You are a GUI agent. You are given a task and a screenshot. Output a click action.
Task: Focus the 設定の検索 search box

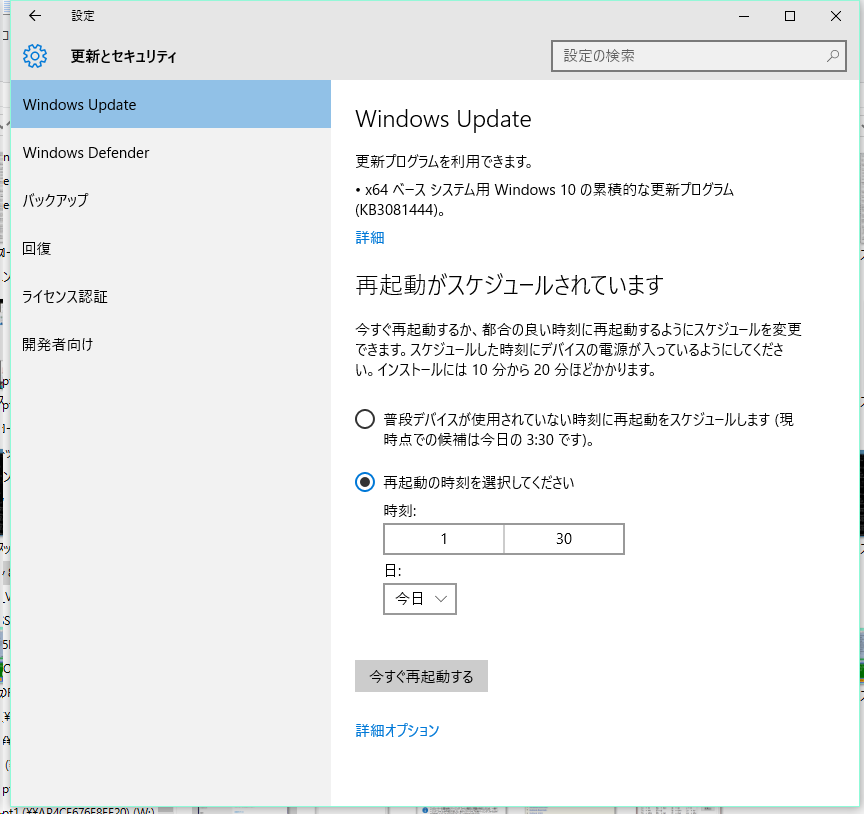(699, 56)
